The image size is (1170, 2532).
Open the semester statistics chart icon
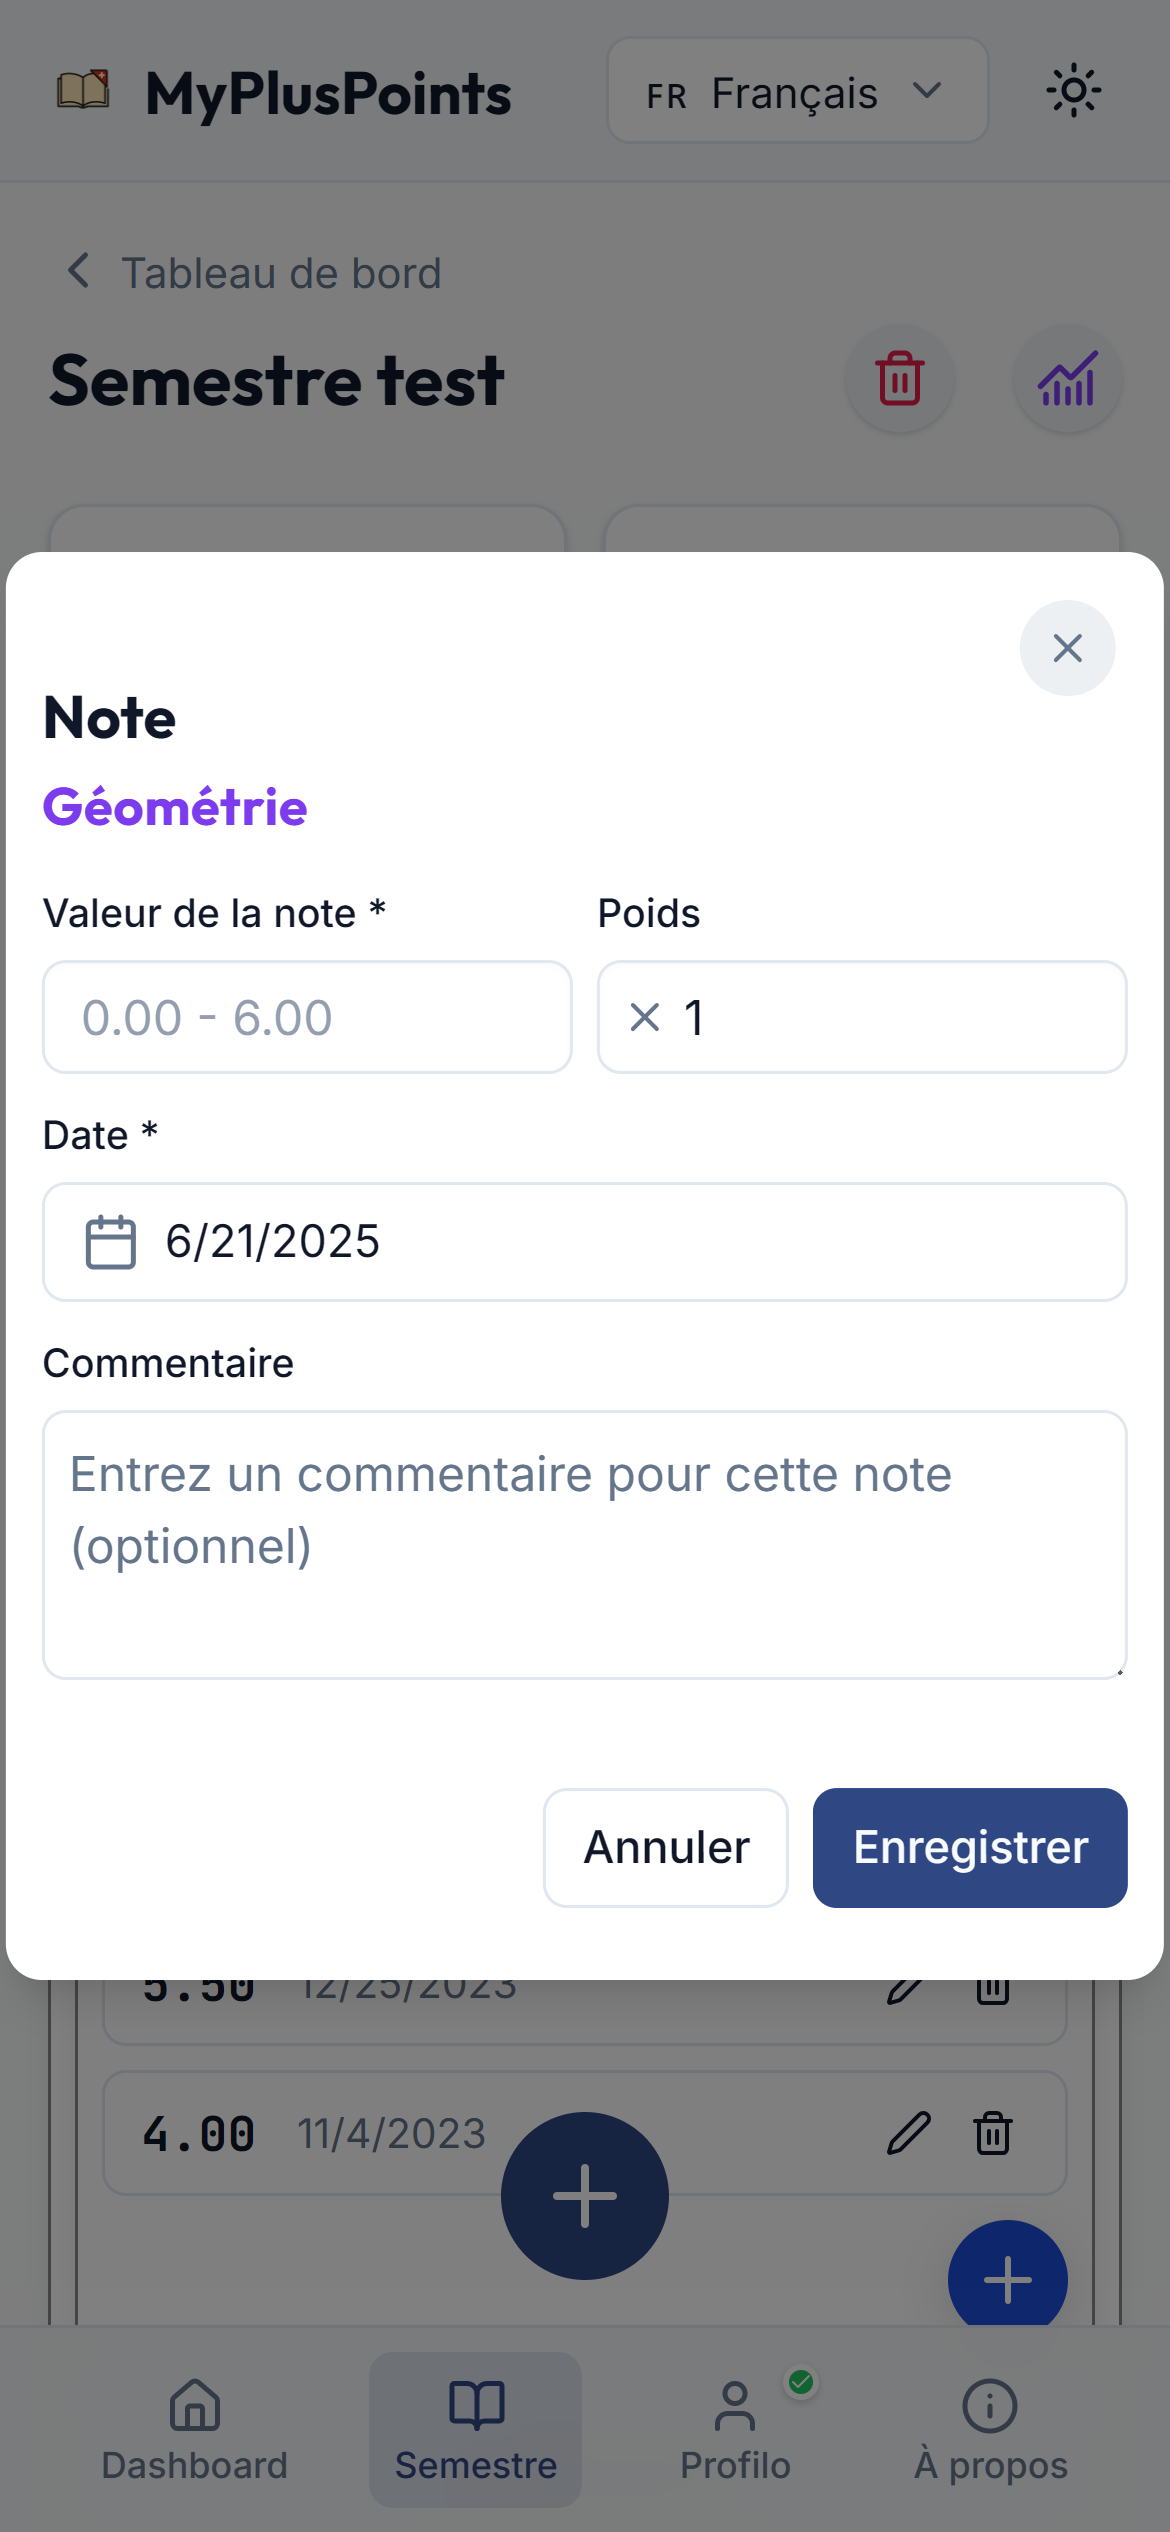(1067, 379)
